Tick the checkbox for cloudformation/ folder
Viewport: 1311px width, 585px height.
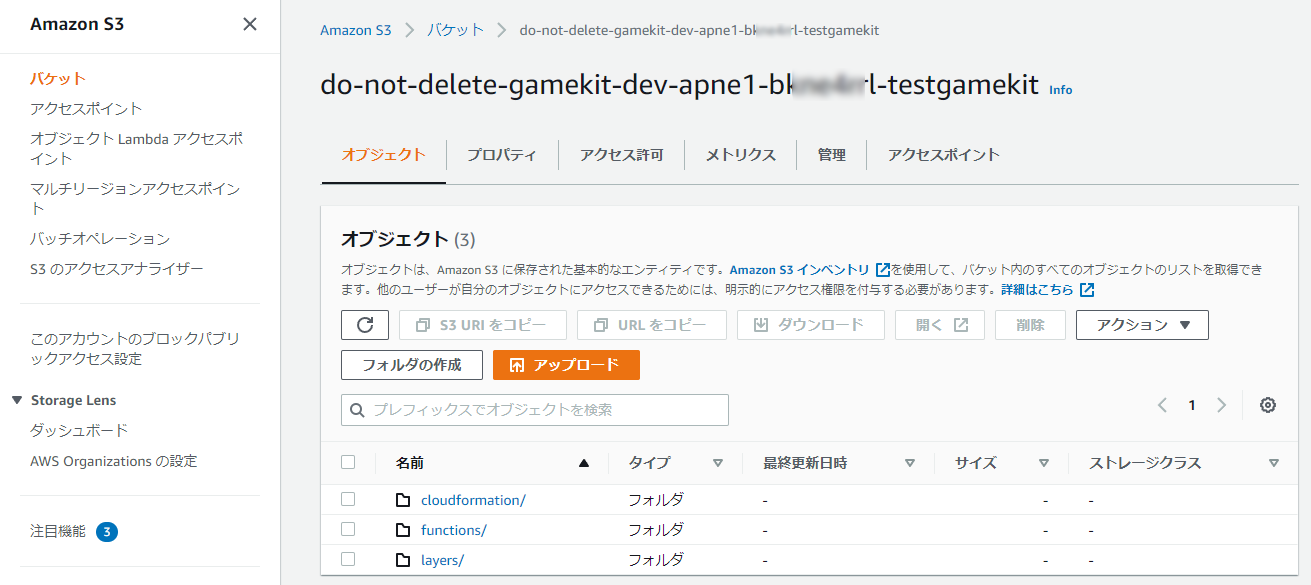point(348,499)
